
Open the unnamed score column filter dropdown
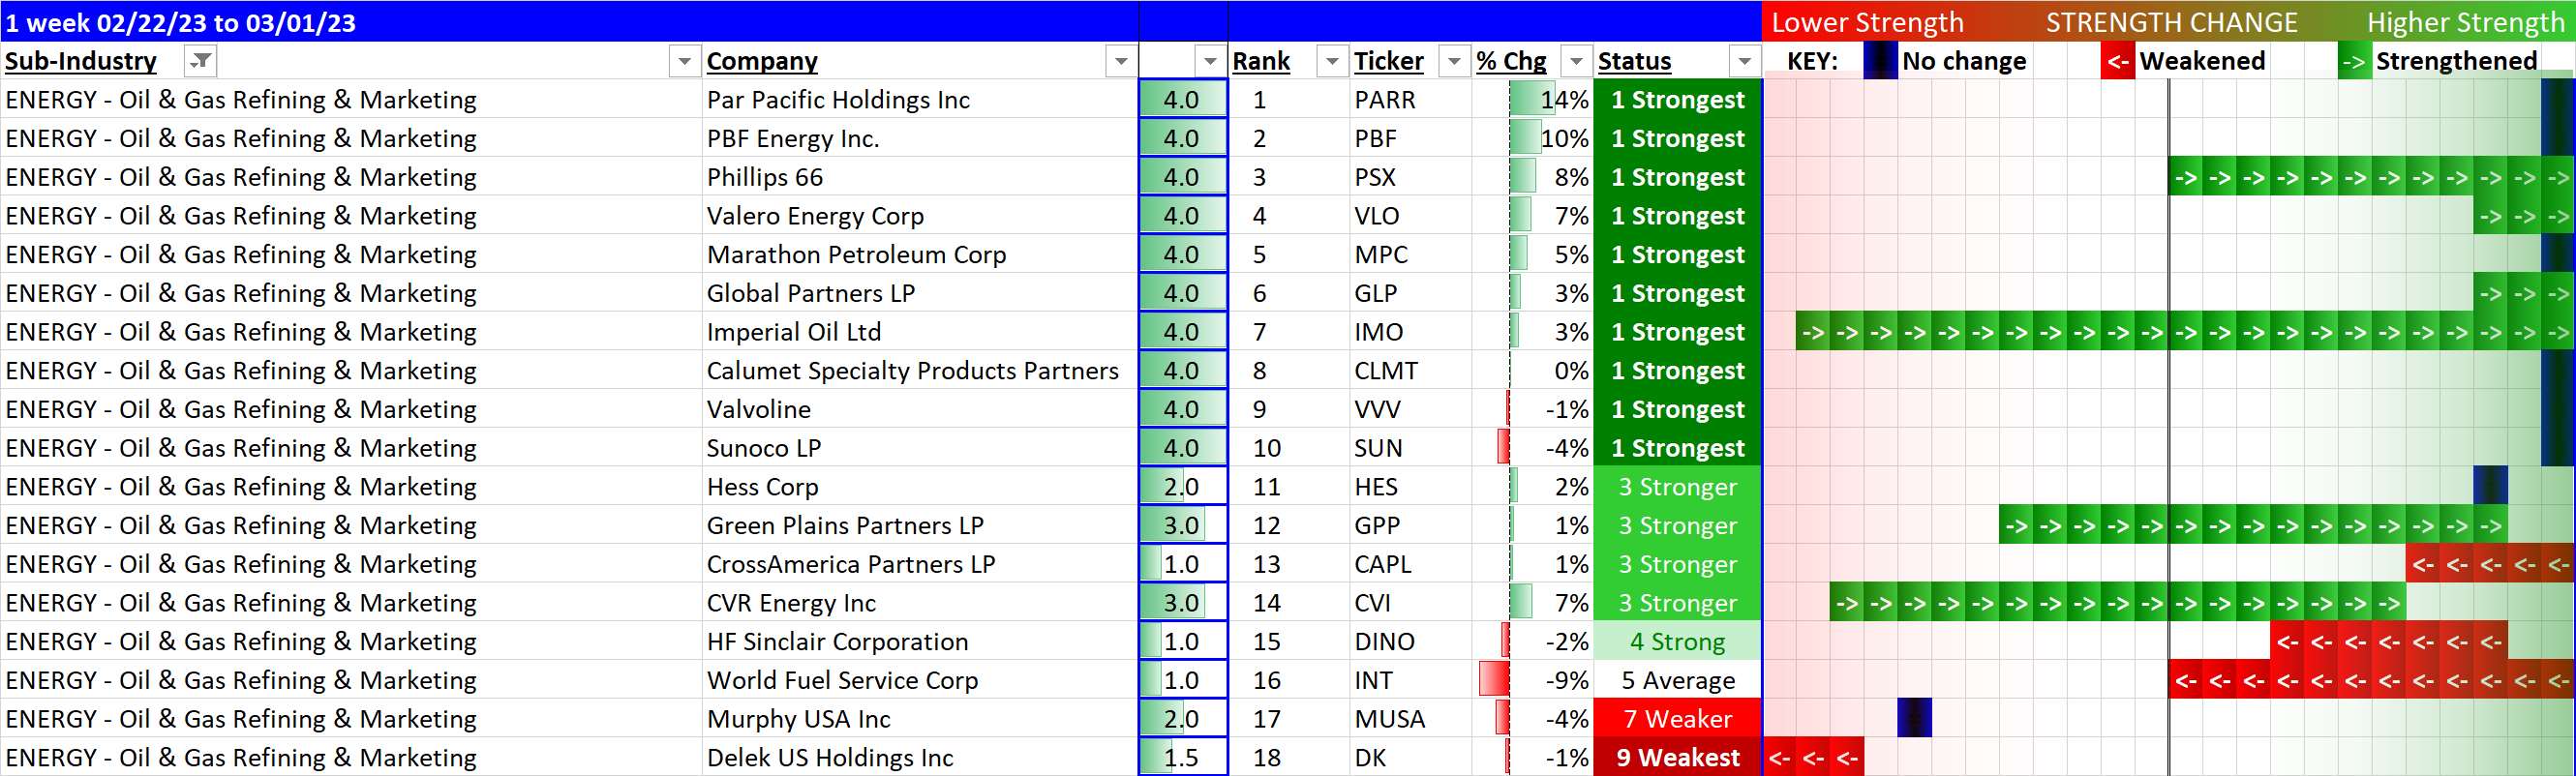[1210, 61]
